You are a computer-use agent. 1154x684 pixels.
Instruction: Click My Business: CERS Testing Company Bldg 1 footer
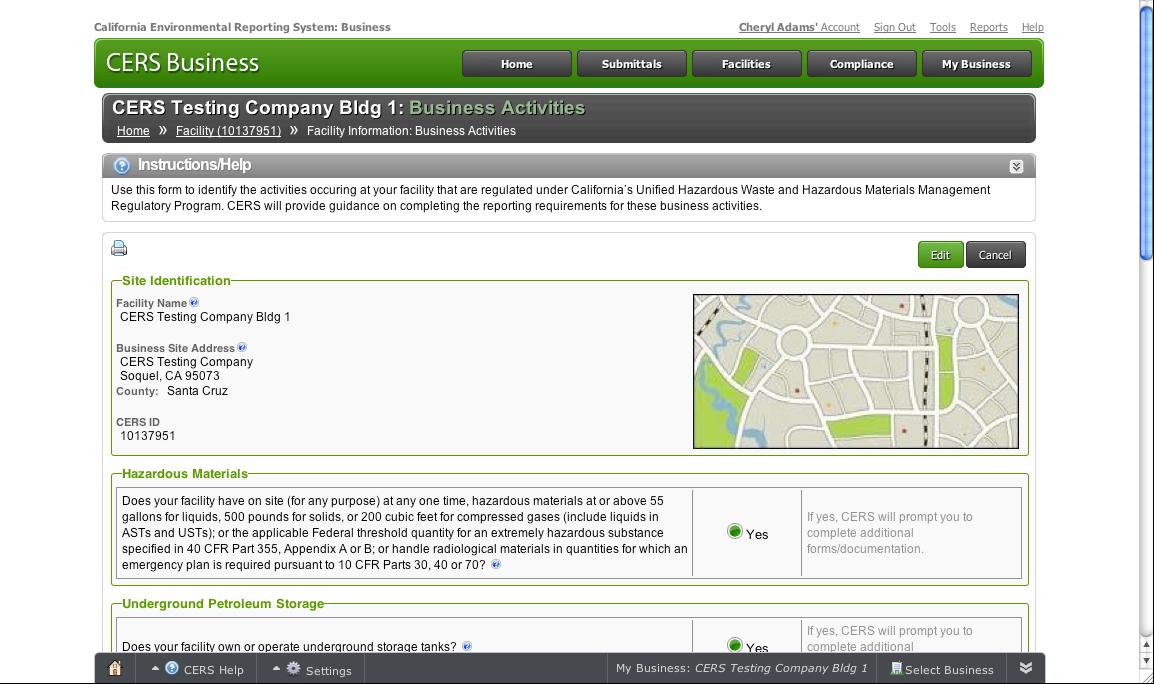(742, 669)
